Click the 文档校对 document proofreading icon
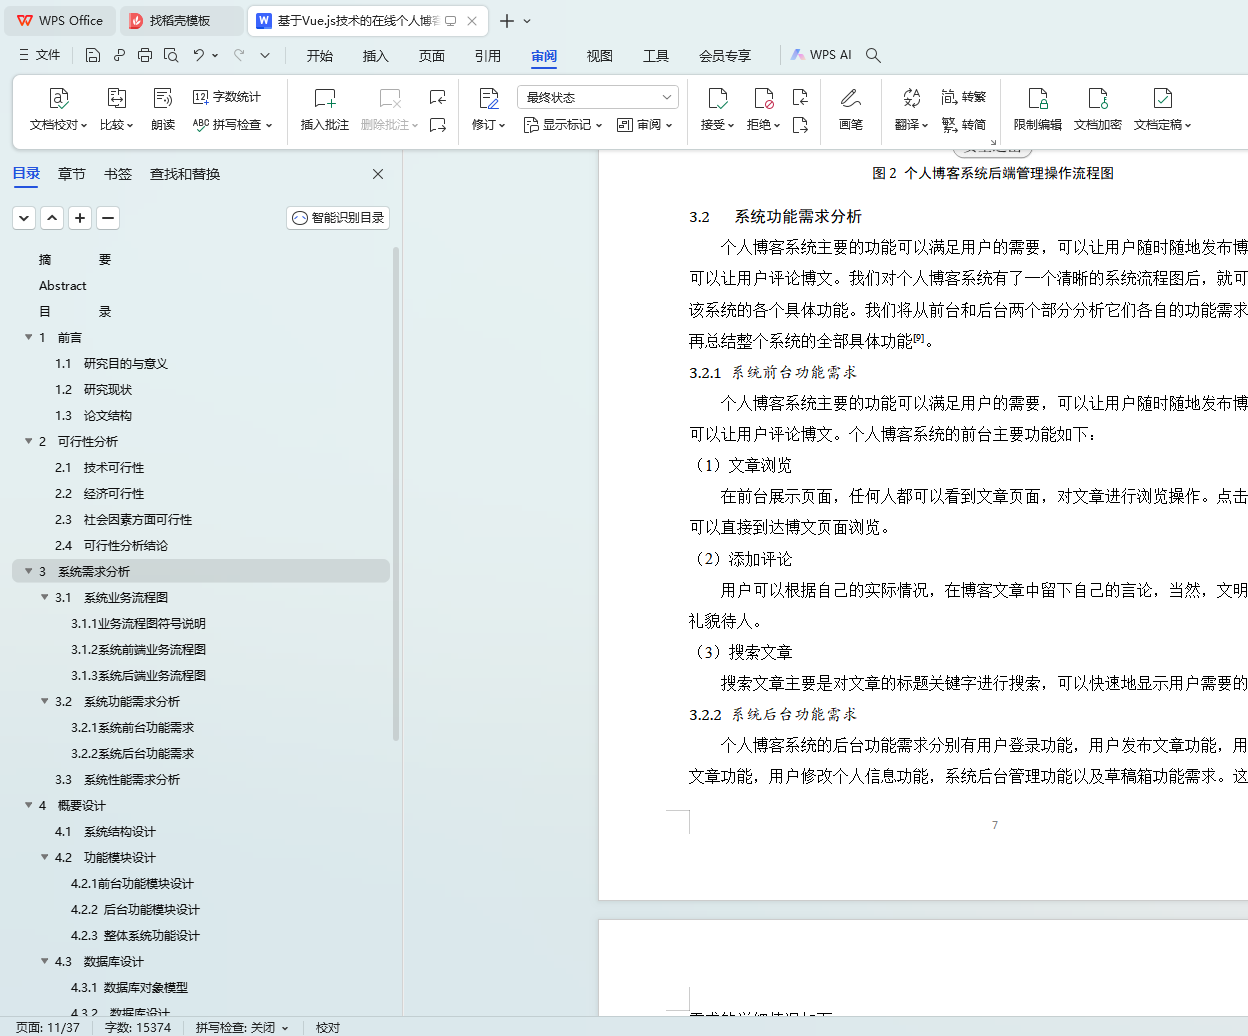The height and width of the screenshot is (1036, 1248). tap(58, 98)
